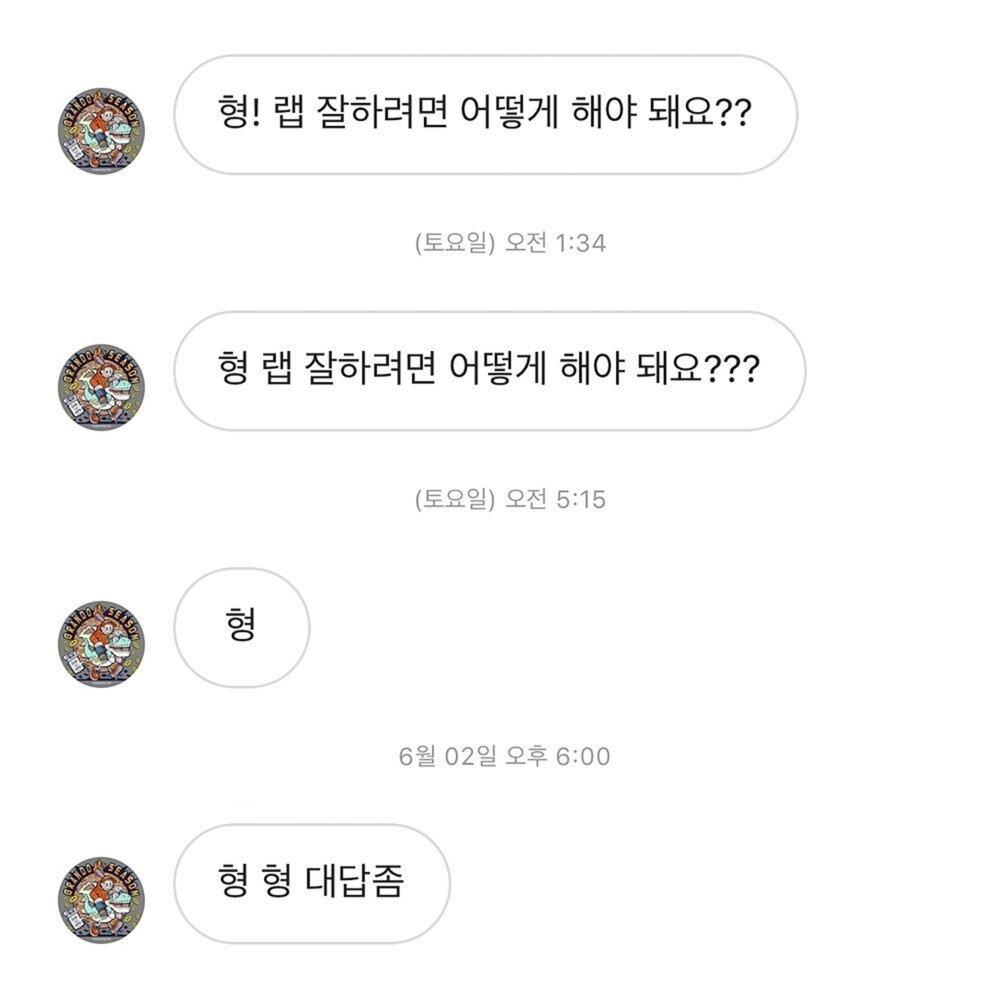Click the avatar next to '형 형 대답좀'
Screen dimensions: 1000x1000
coord(101,900)
